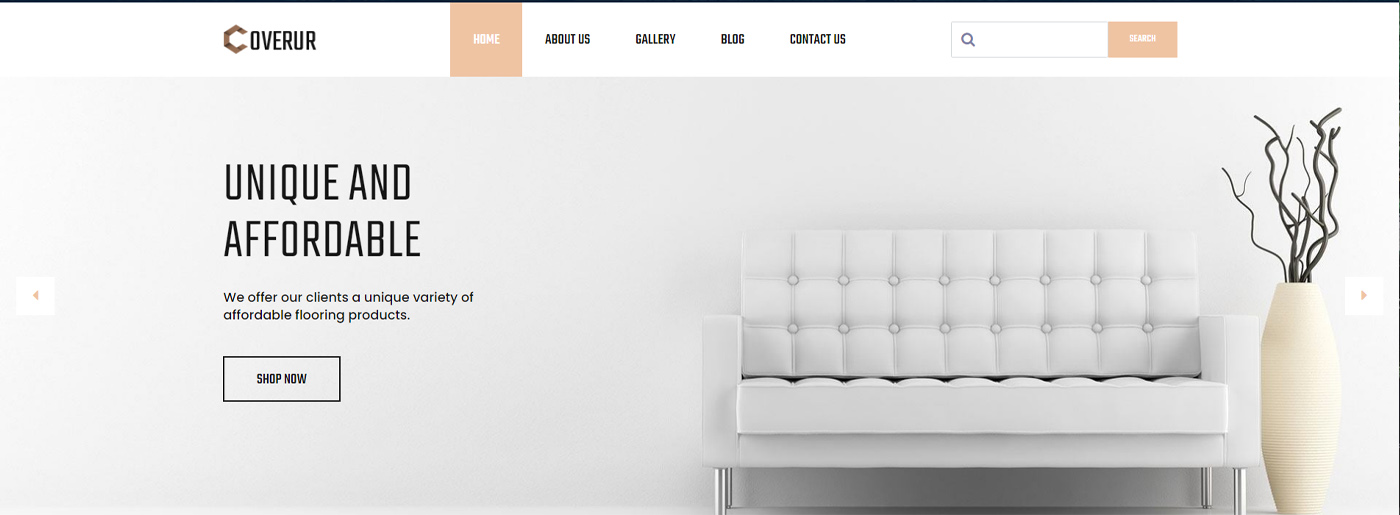Click the twisted dark branches in vase
Screen dimensions: 1400x515
point(1285,195)
